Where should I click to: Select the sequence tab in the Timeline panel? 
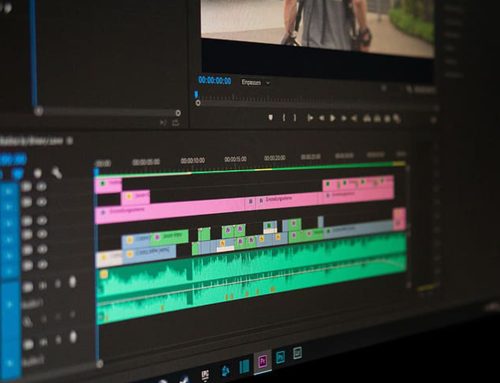pos(31,141)
